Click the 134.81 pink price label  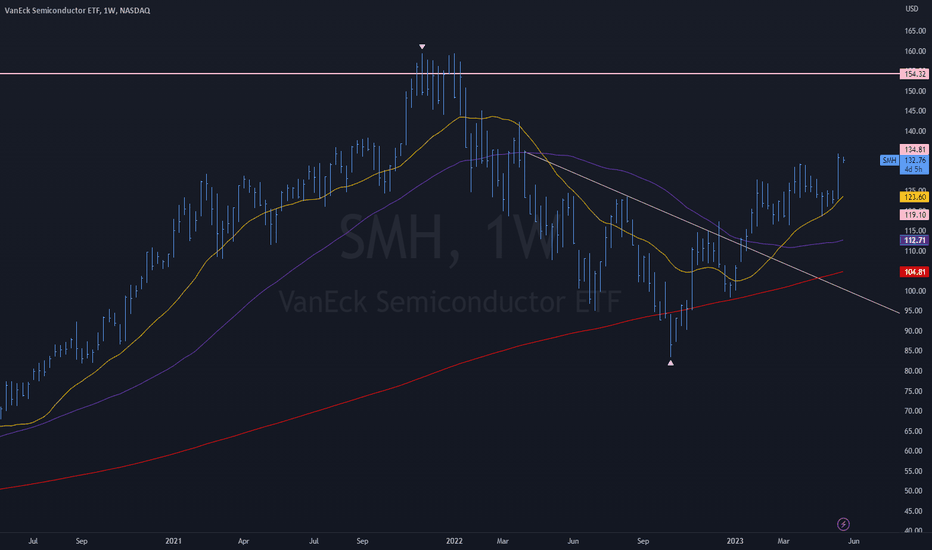click(914, 149)
